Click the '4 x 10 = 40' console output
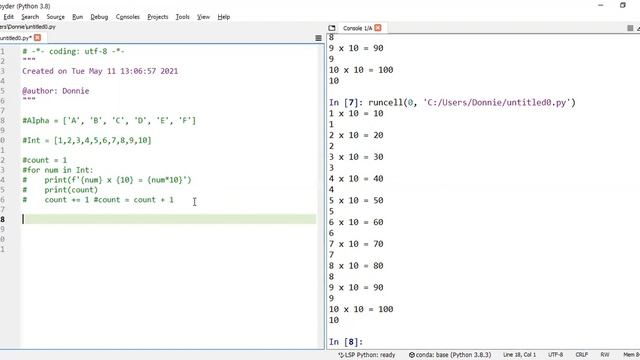This screenshot has width=640, height=360. [x=356, y=179]
